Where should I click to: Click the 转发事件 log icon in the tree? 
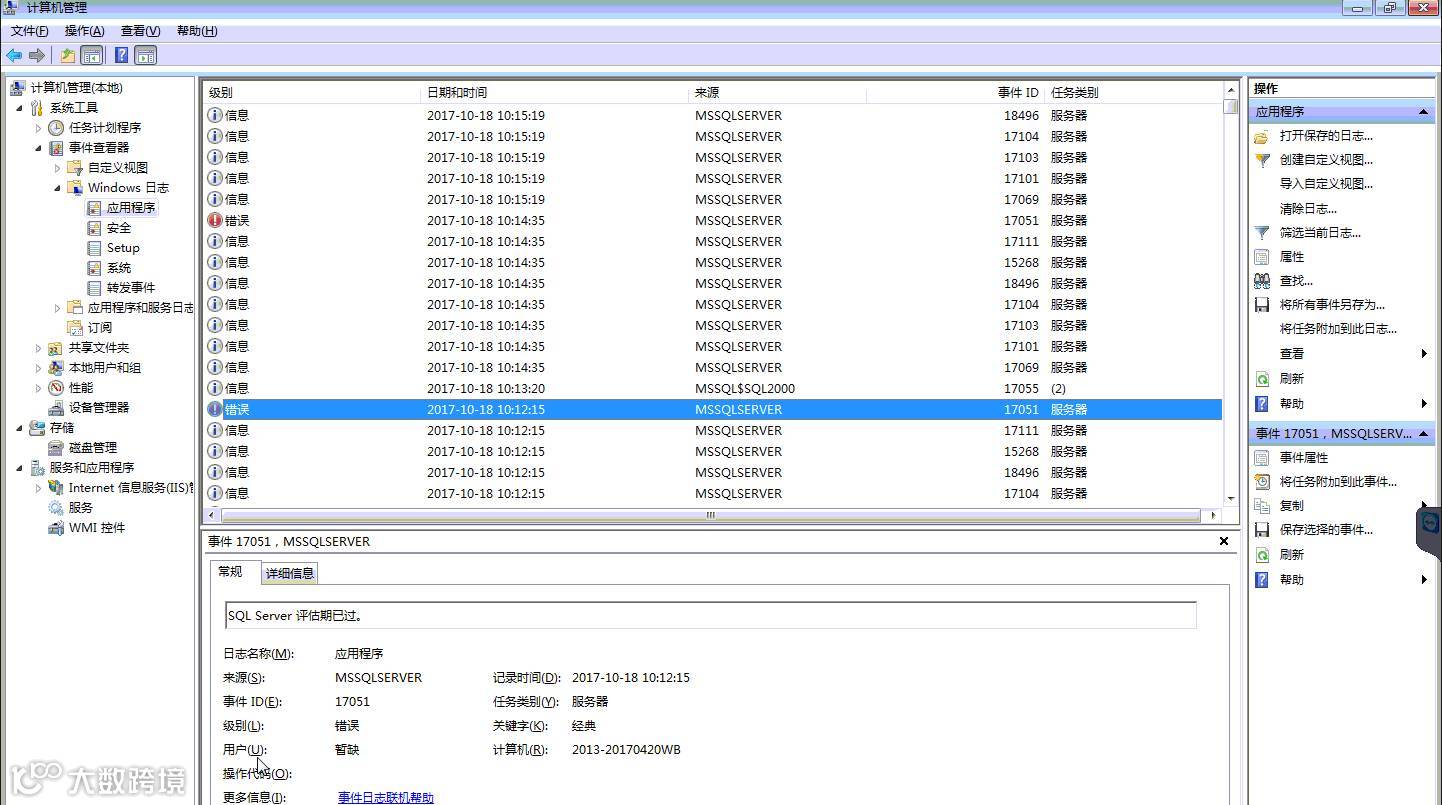95,288
